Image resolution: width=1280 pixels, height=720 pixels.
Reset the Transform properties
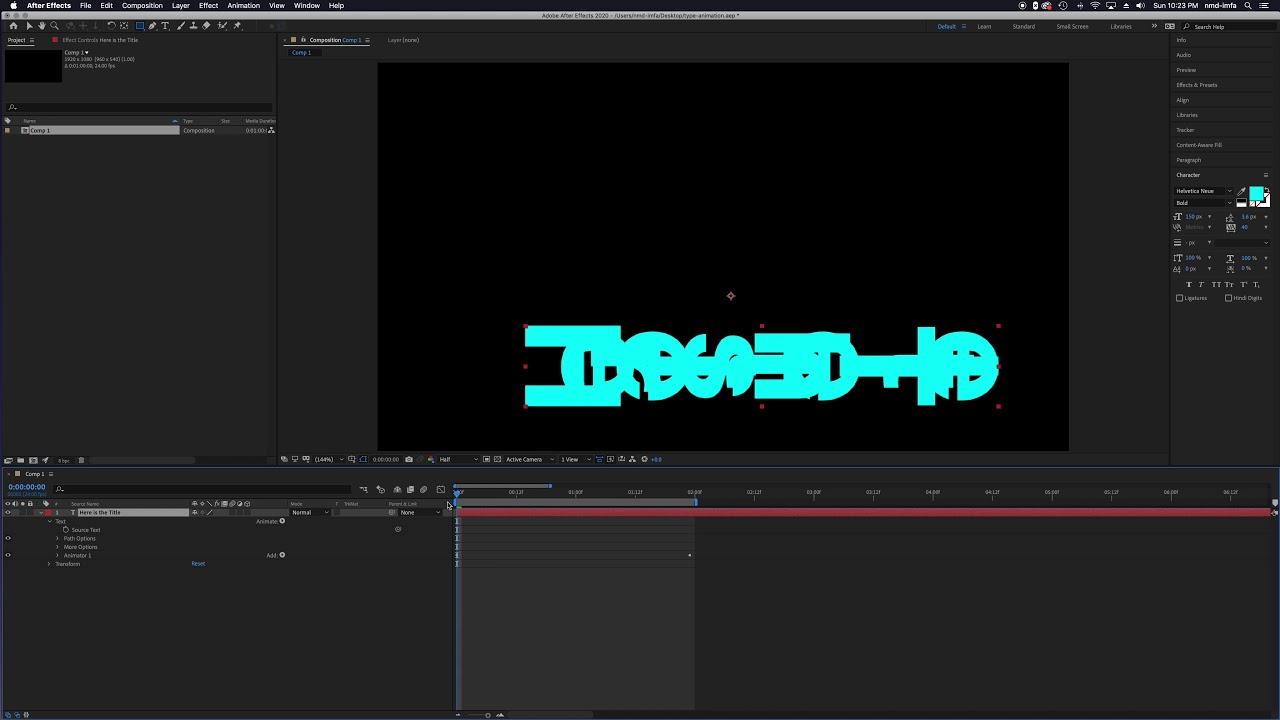(198, 564)
